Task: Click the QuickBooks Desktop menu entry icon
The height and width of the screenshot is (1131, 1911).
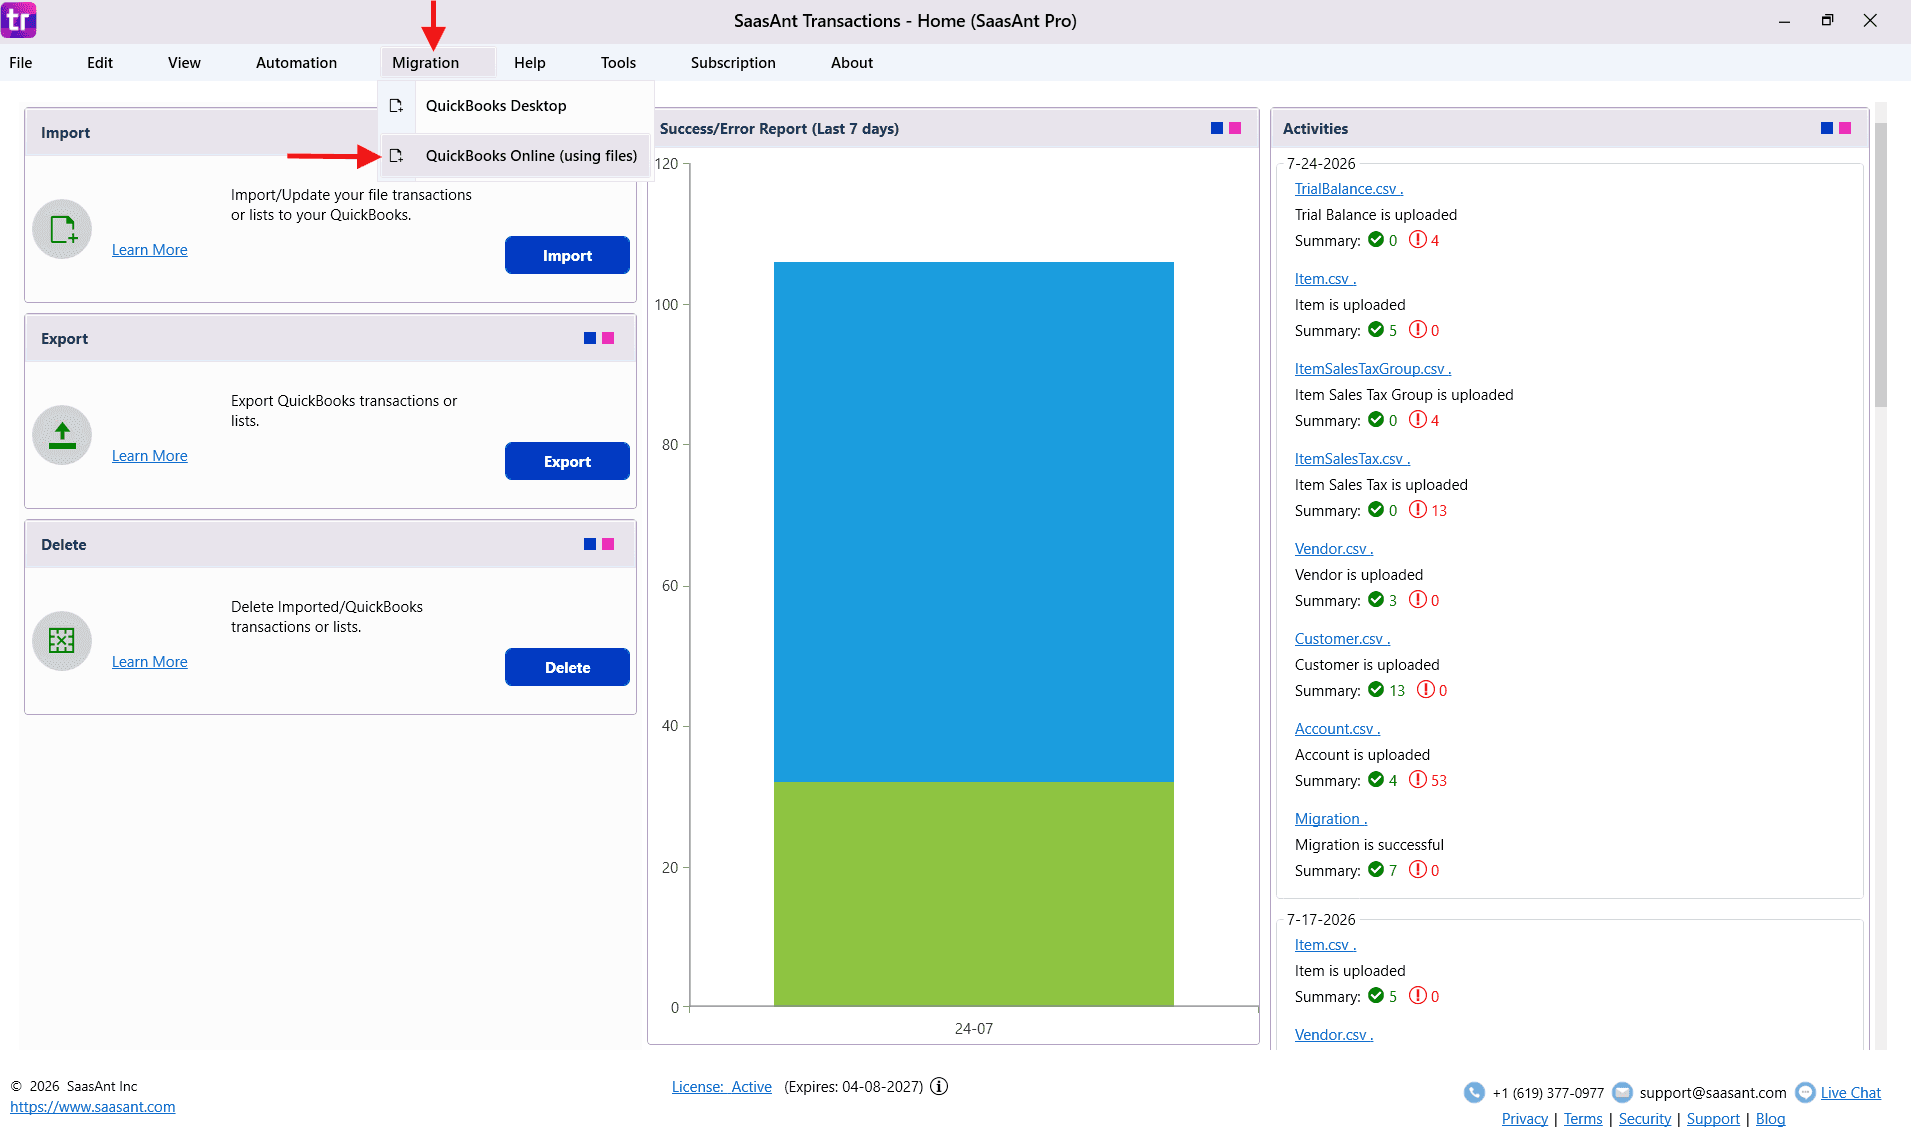Action: [396, 106]
